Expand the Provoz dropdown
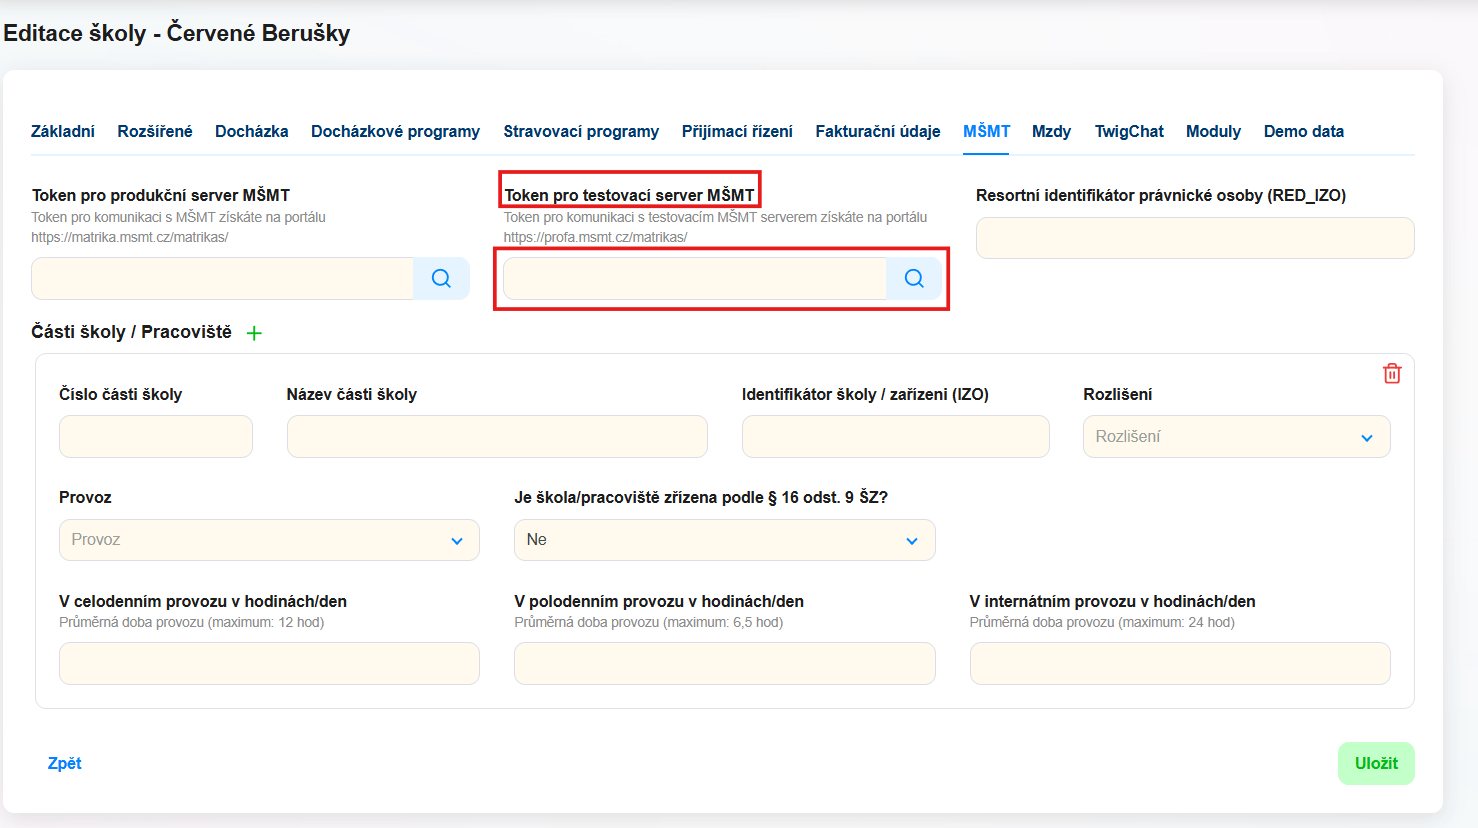This screenshot has width=1478, height=828. click(x=269, y=540)
